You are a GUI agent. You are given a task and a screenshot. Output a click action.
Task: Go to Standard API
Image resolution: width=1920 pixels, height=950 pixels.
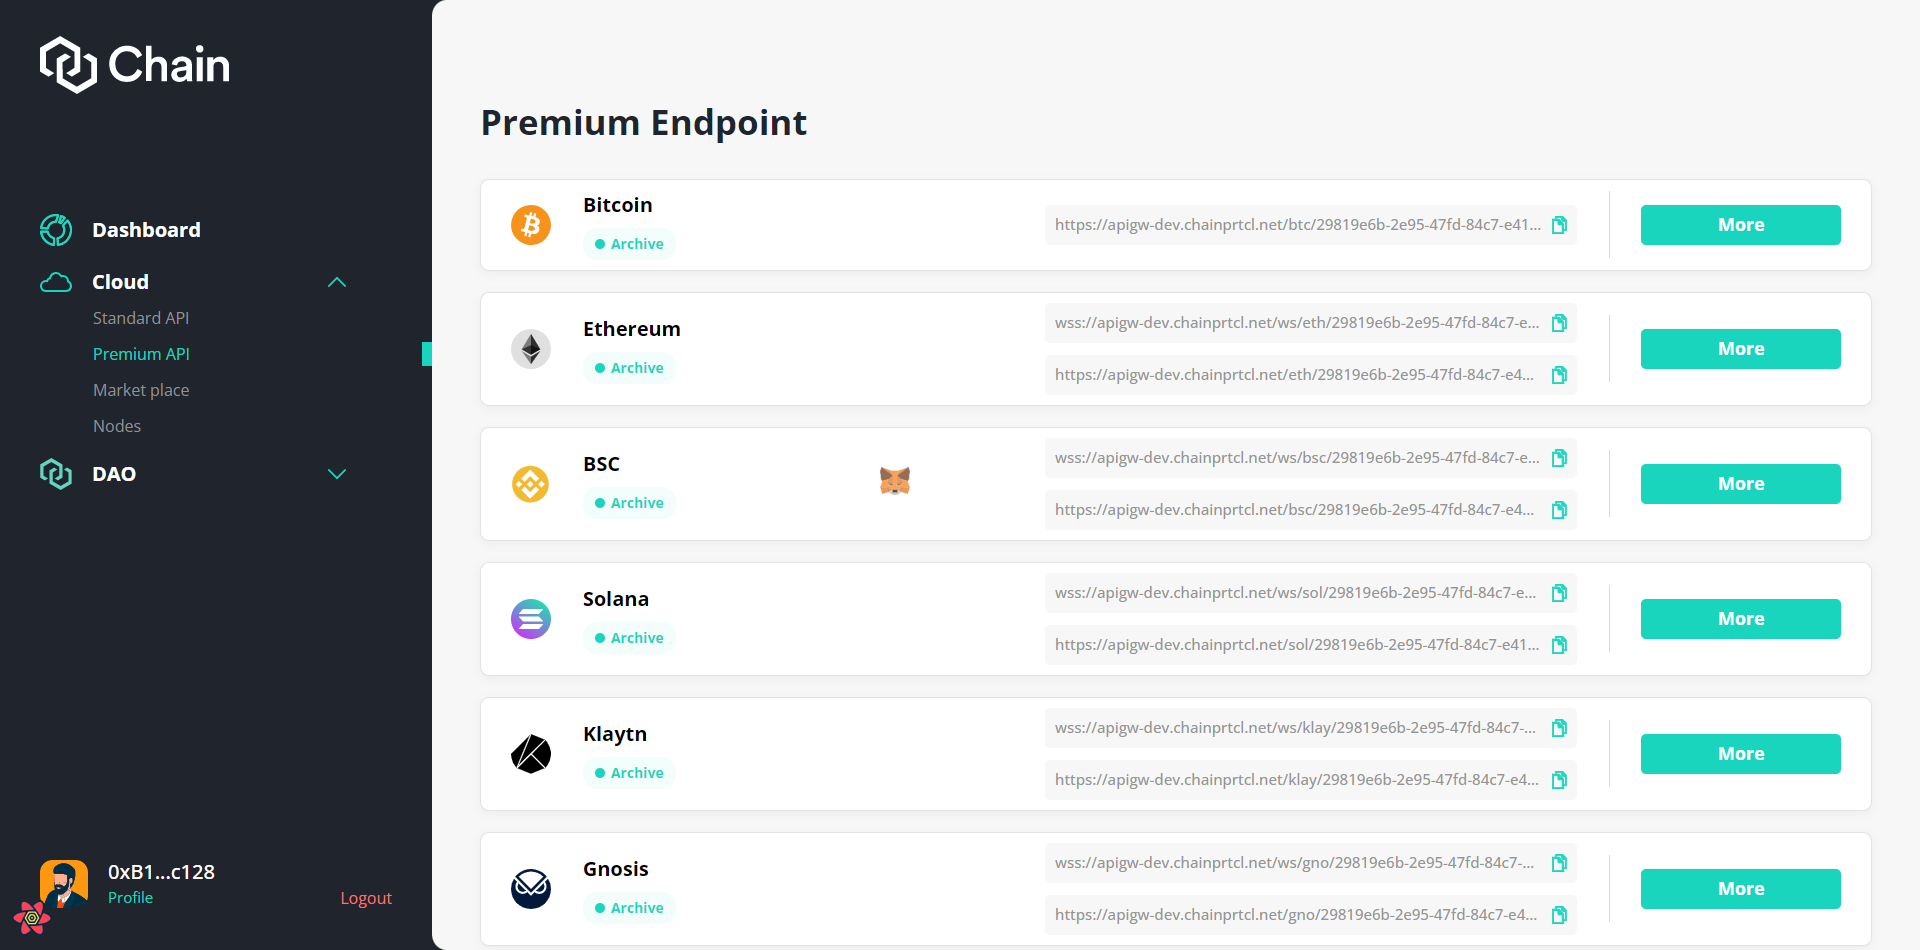point(141,318)
